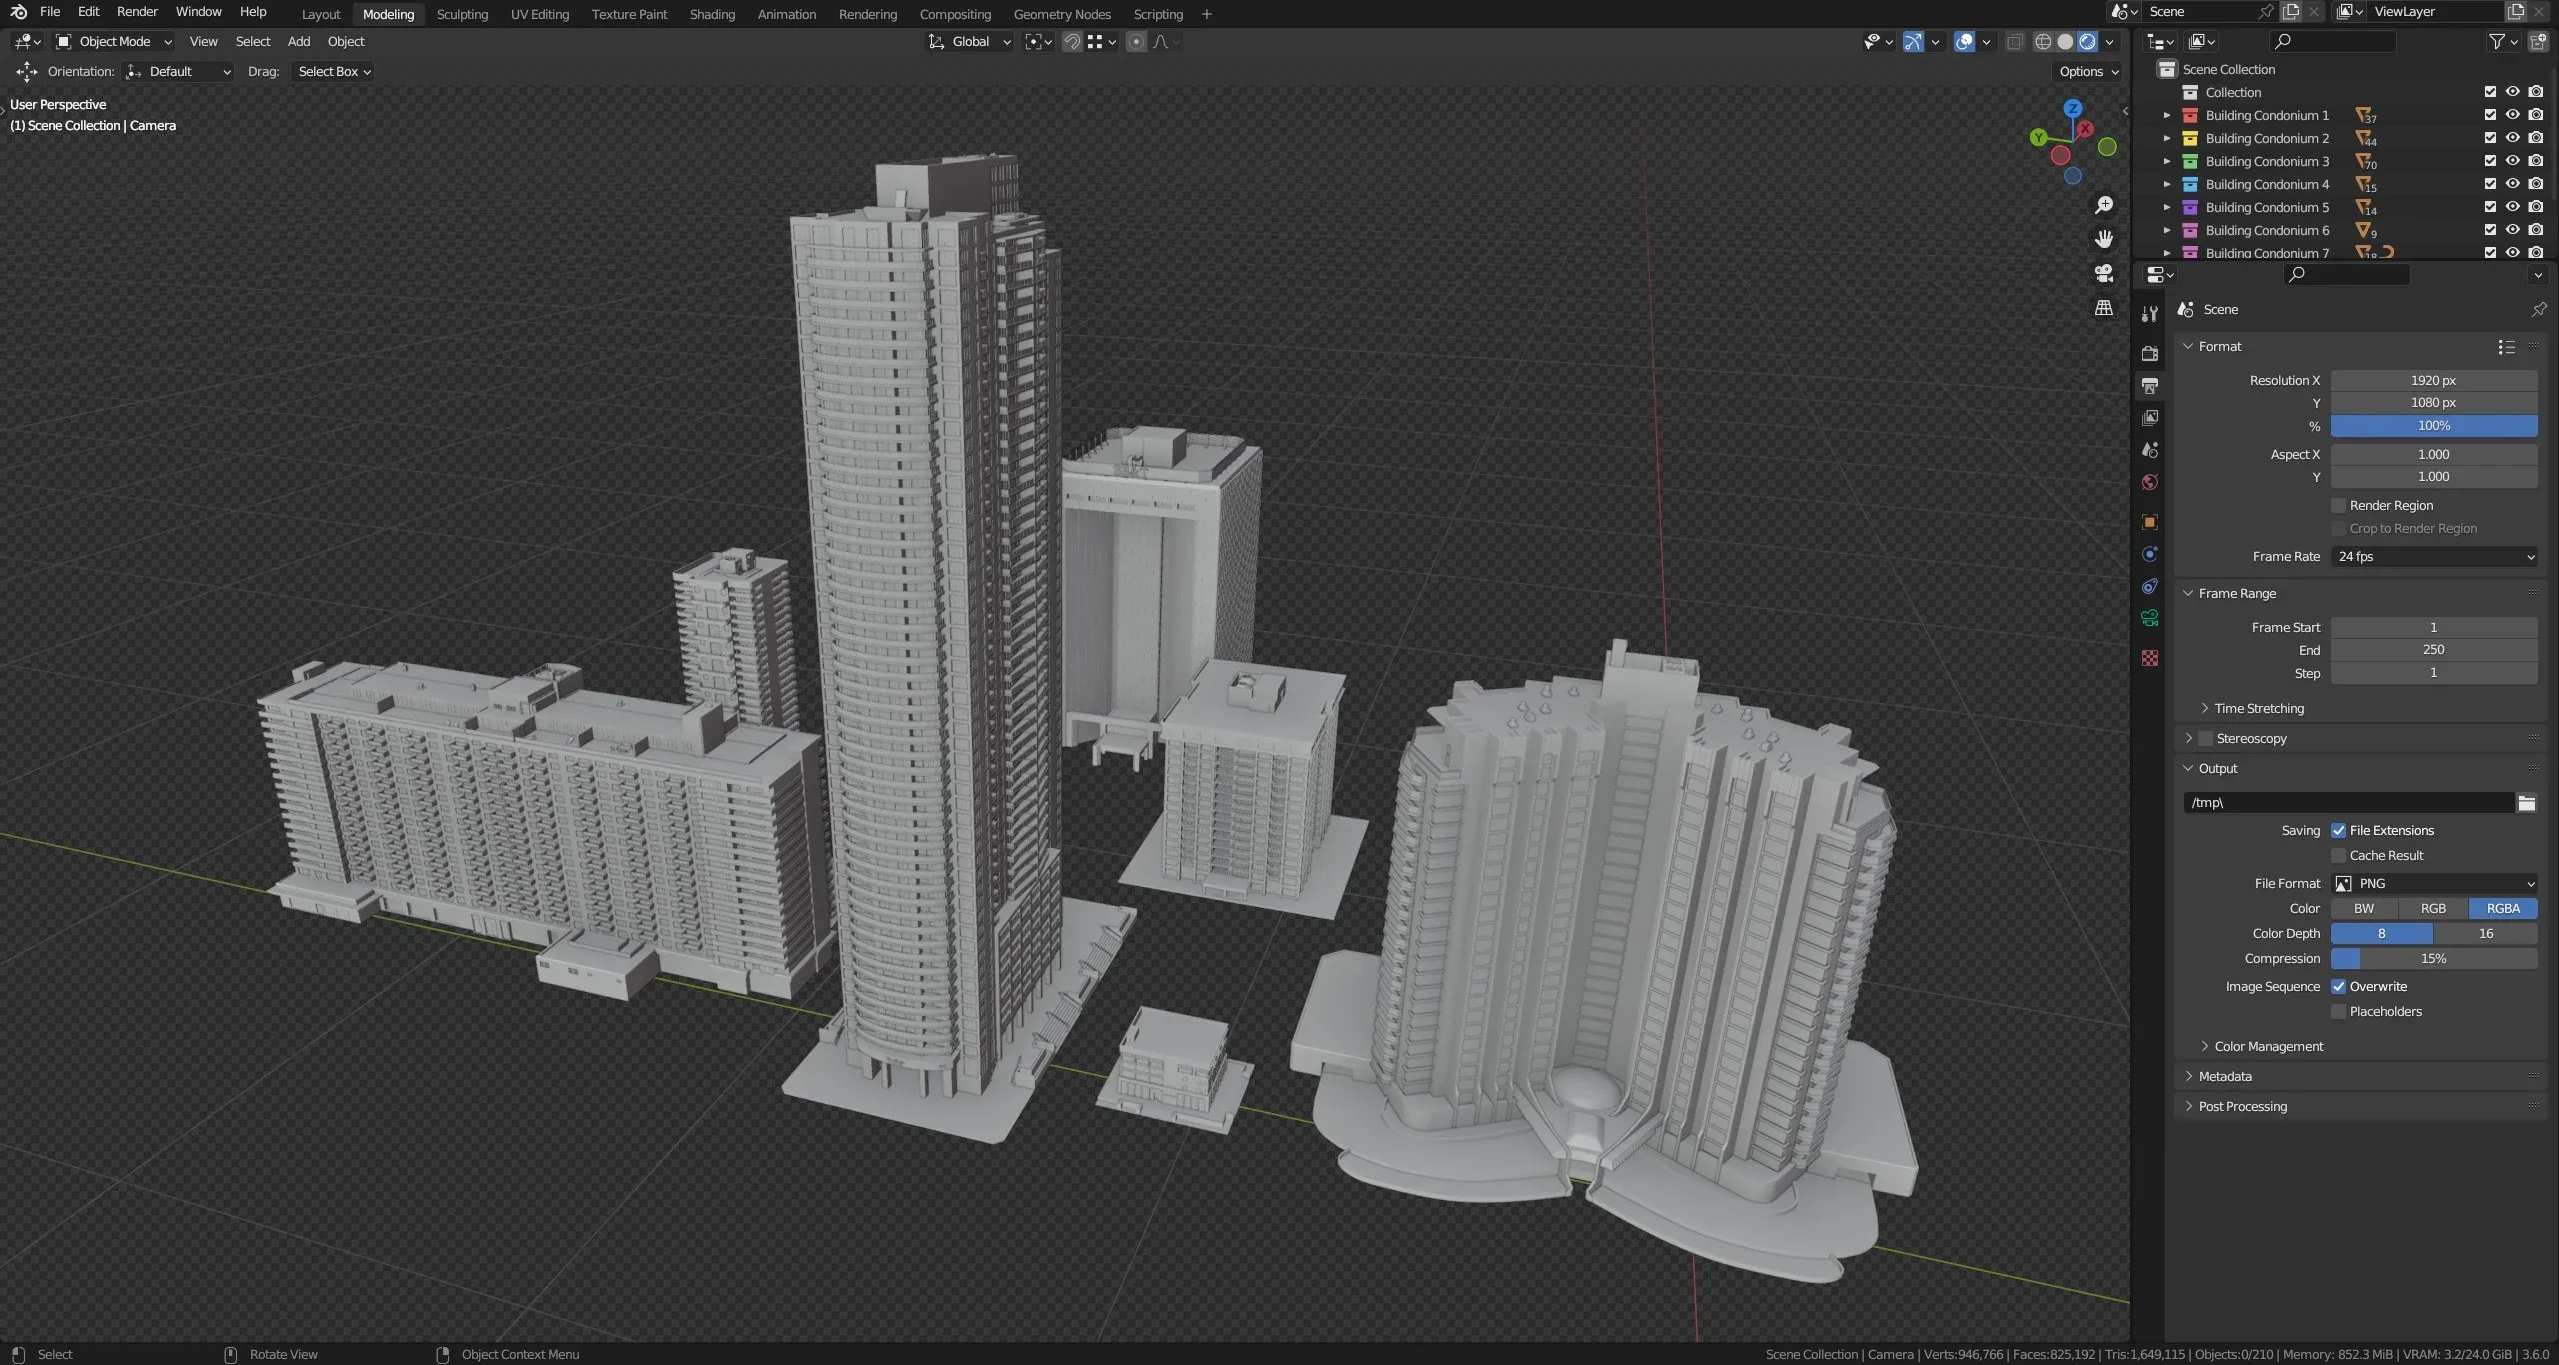Click the green Y axis navigation gizmo
The width and height of the screenshot is (2559, 1365).
(2038, 137)
